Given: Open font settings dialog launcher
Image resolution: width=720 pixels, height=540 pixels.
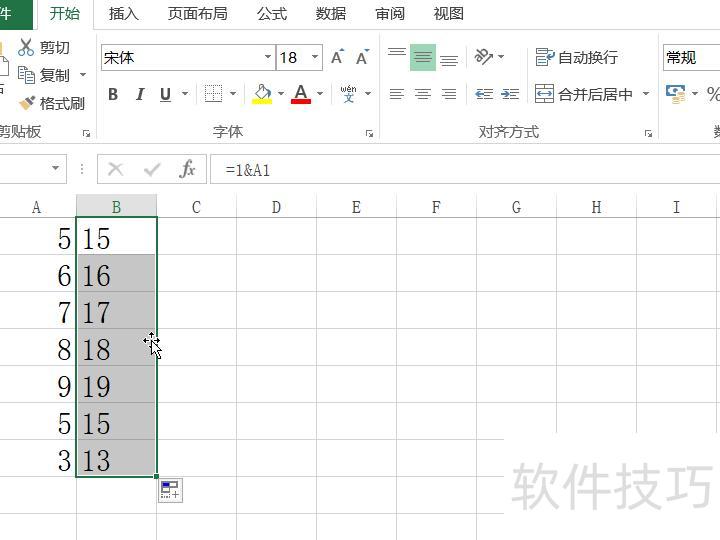Looking at the screenshot, I should pyautogui.click(x=369, y=134).
